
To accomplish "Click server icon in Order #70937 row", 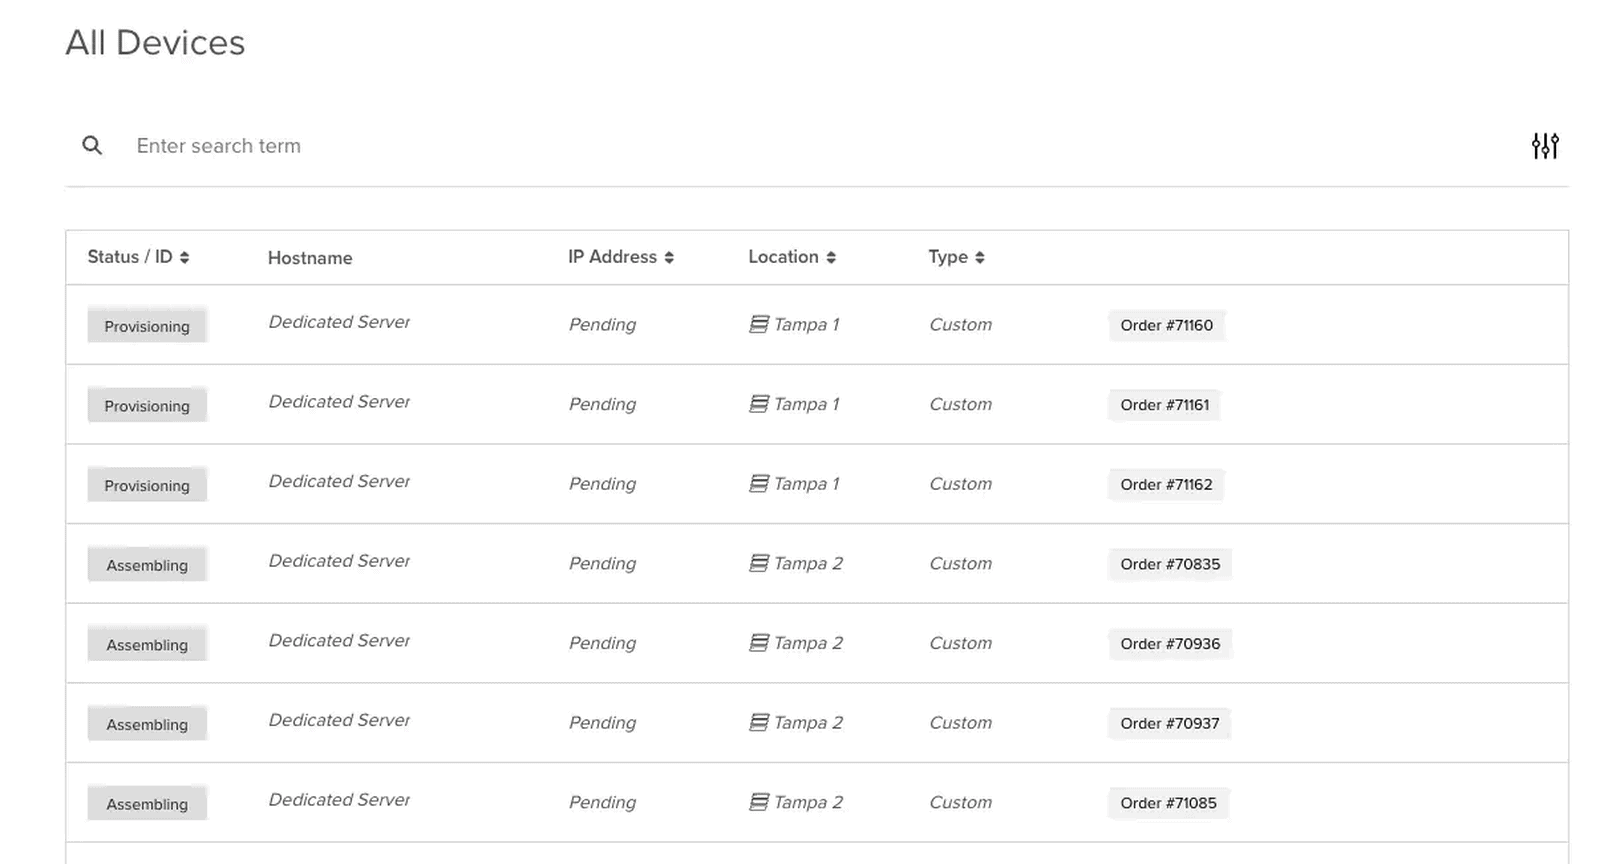I will click(759, 722).
